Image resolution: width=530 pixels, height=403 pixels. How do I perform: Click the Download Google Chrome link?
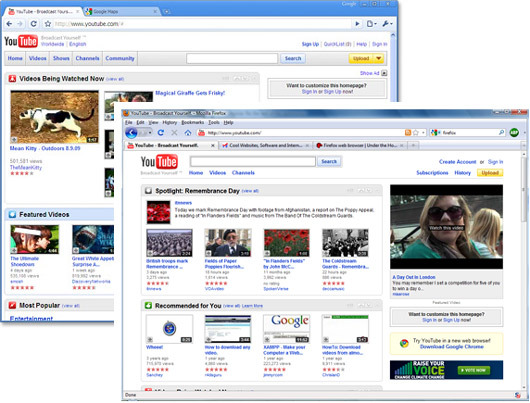(x=452, y=347)
